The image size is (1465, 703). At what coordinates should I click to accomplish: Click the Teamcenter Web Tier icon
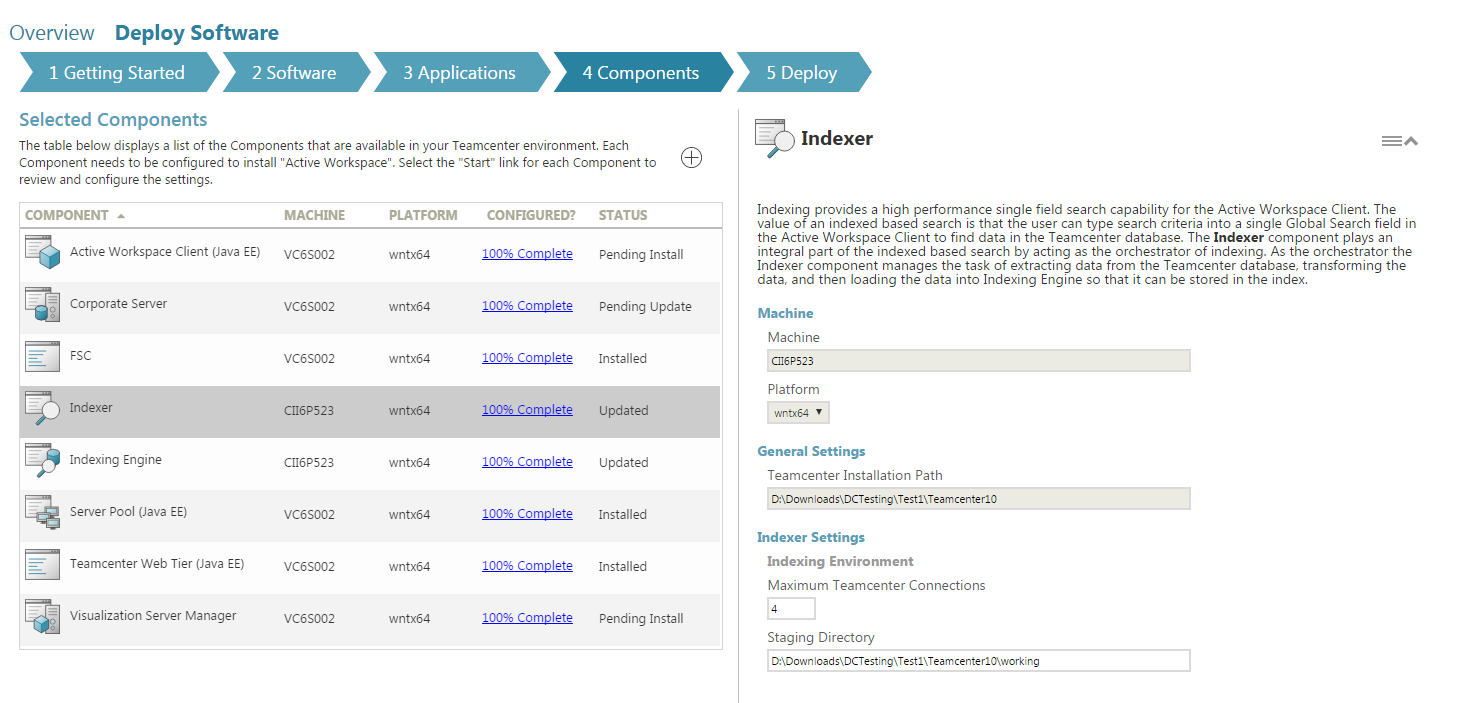pyautogui.click(x=43, y=565)
